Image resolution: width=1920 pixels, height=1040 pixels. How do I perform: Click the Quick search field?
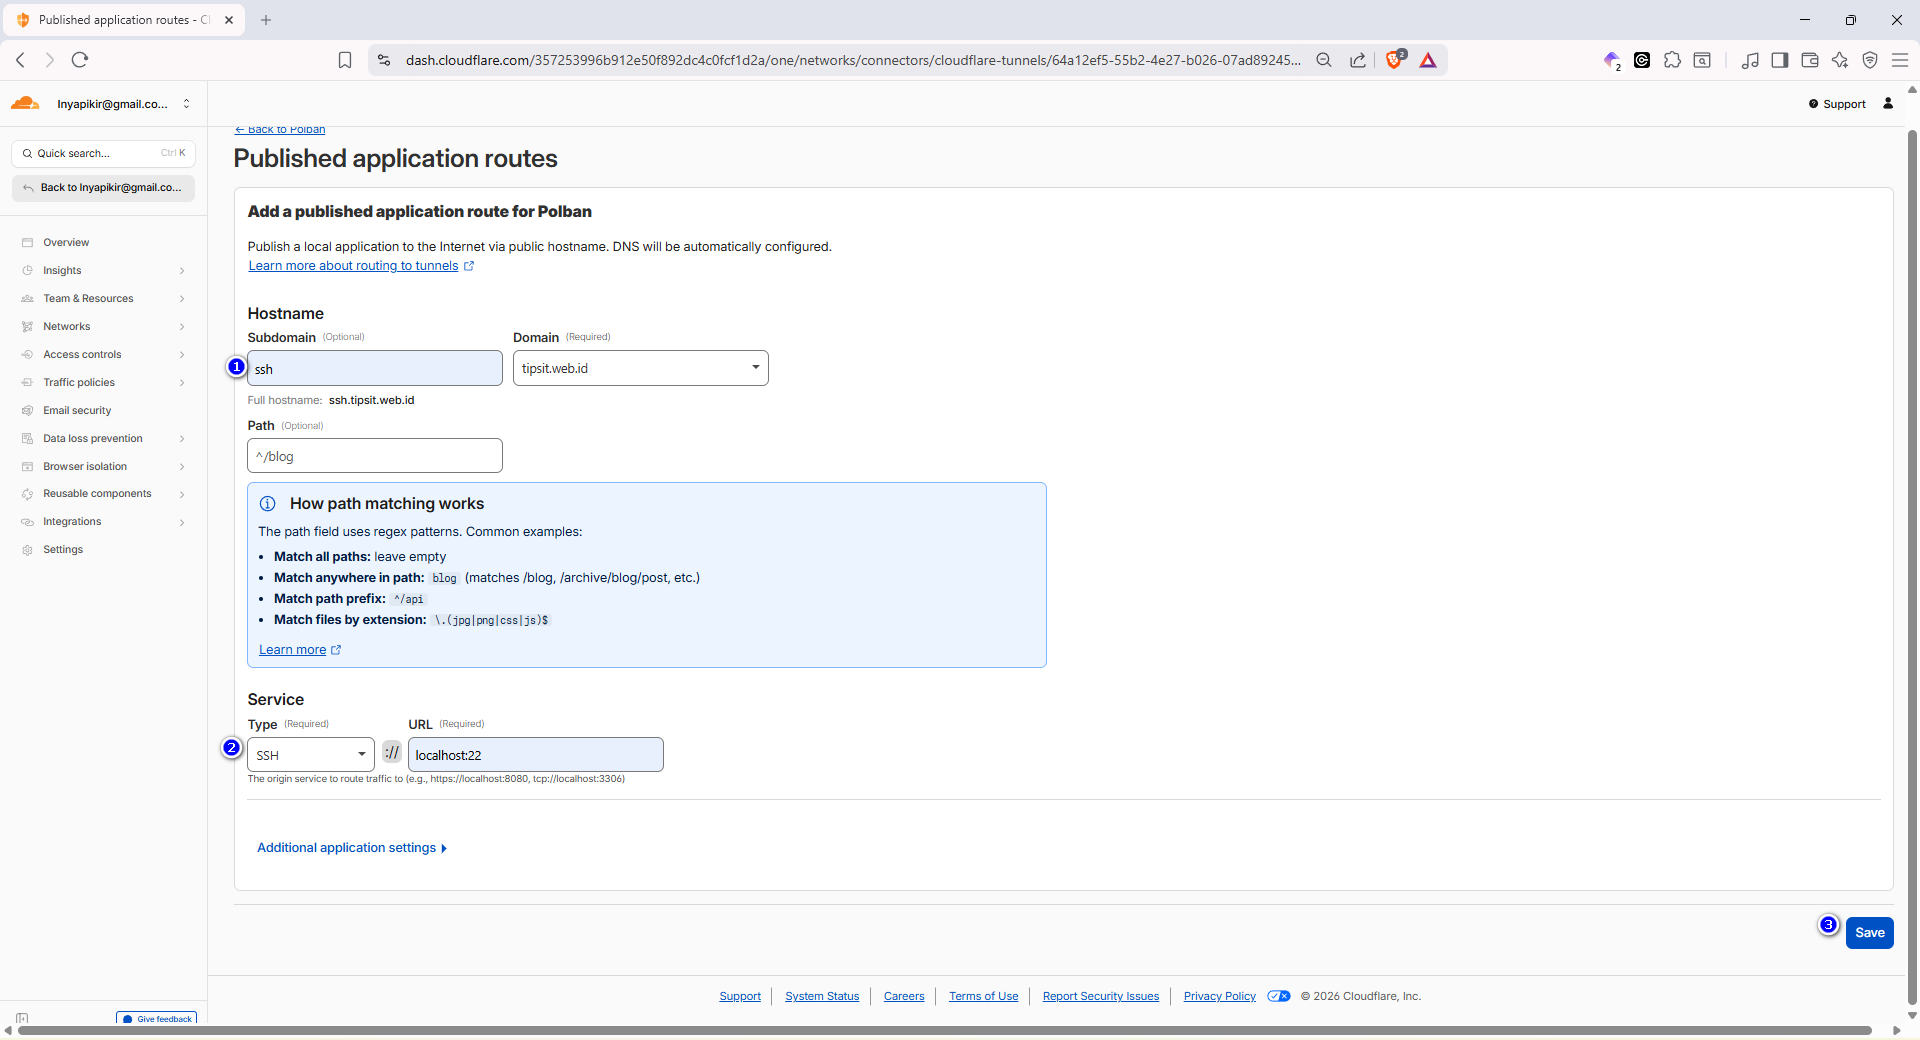click(x=104, y=153)
